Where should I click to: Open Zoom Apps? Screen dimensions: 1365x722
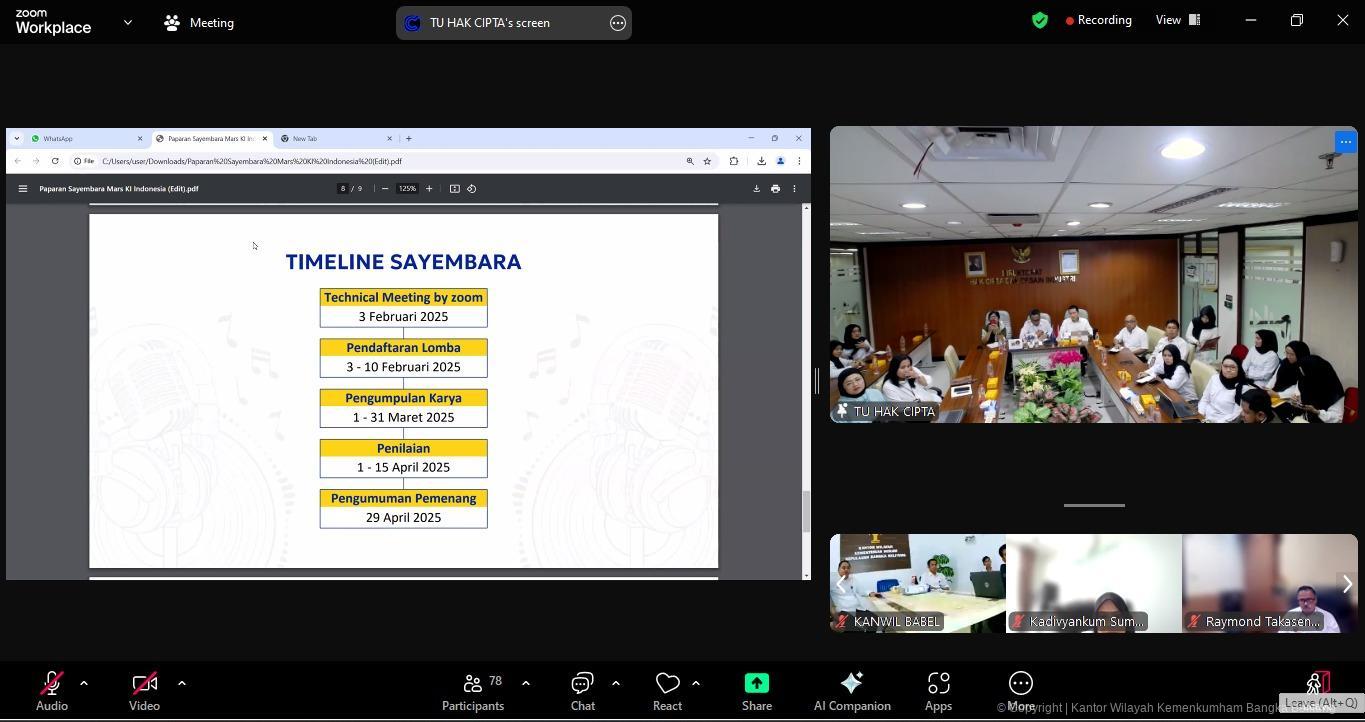click(938, 691)
